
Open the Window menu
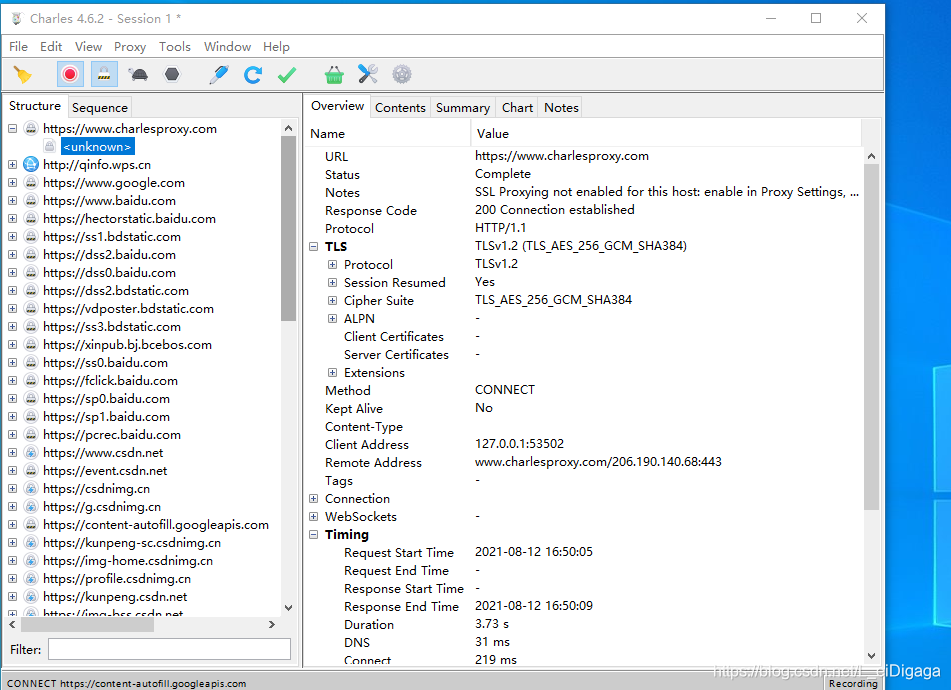[227, 47]
